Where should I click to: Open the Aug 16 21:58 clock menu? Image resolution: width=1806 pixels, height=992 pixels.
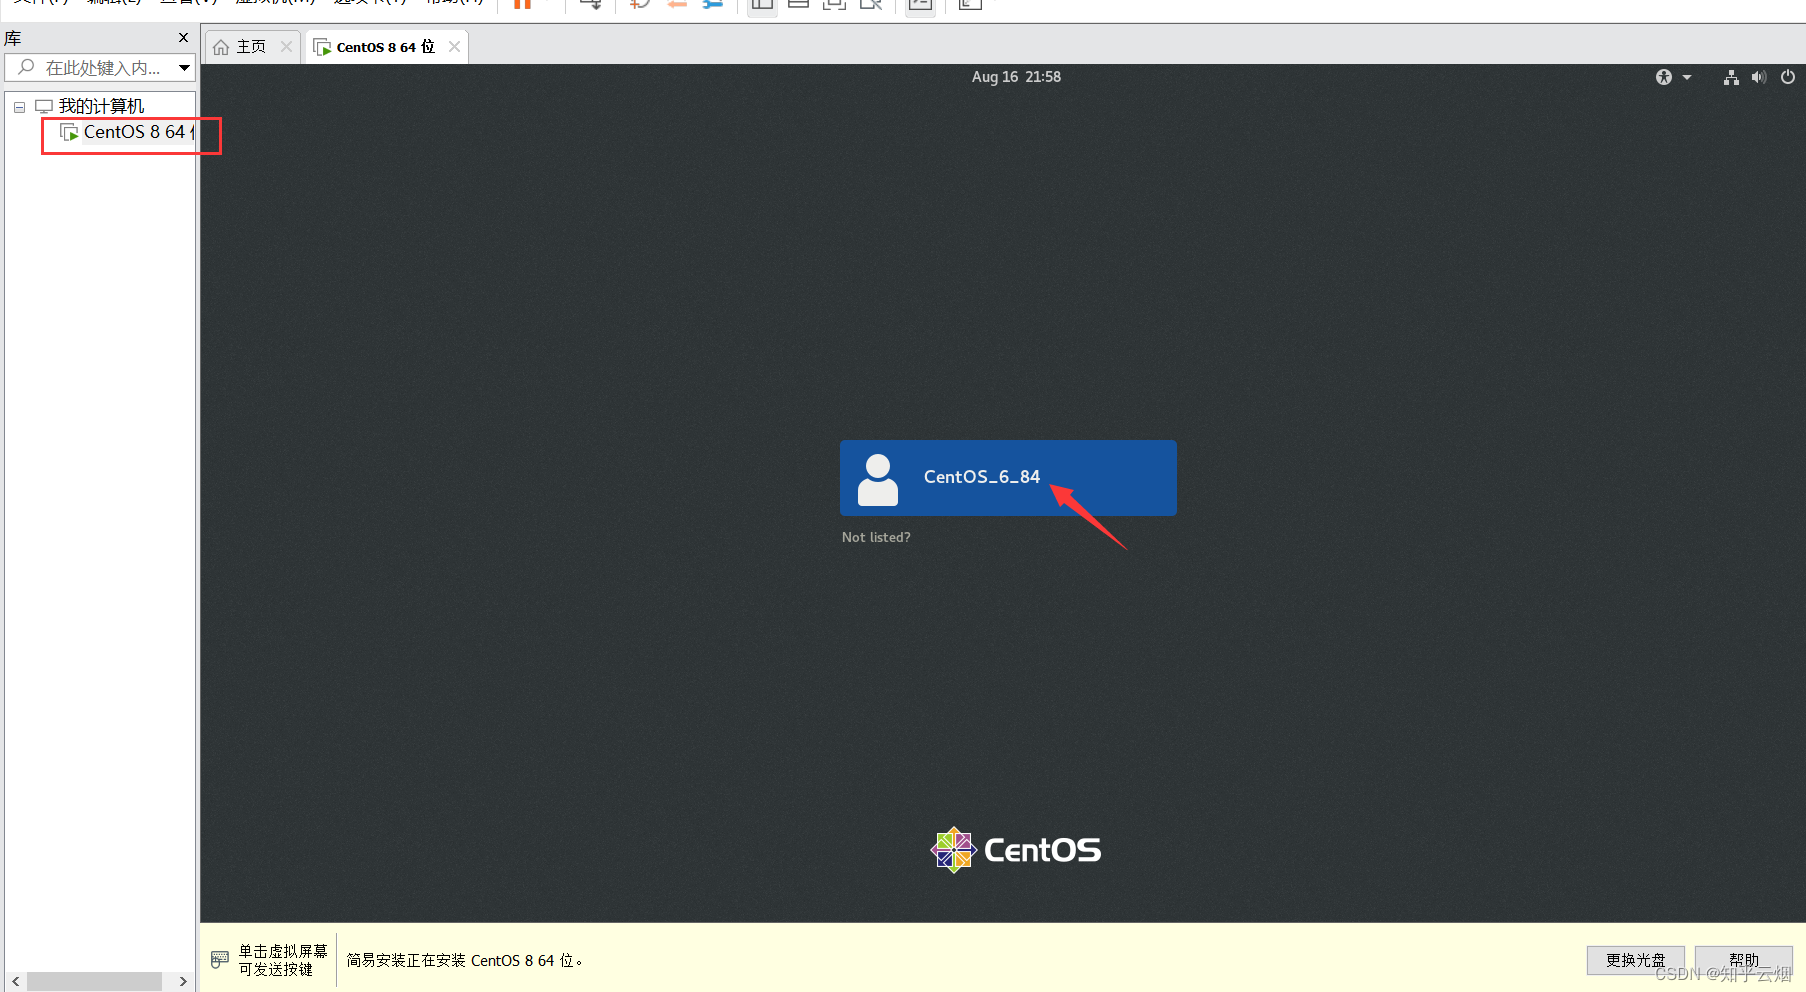[x=1016, y=77]
